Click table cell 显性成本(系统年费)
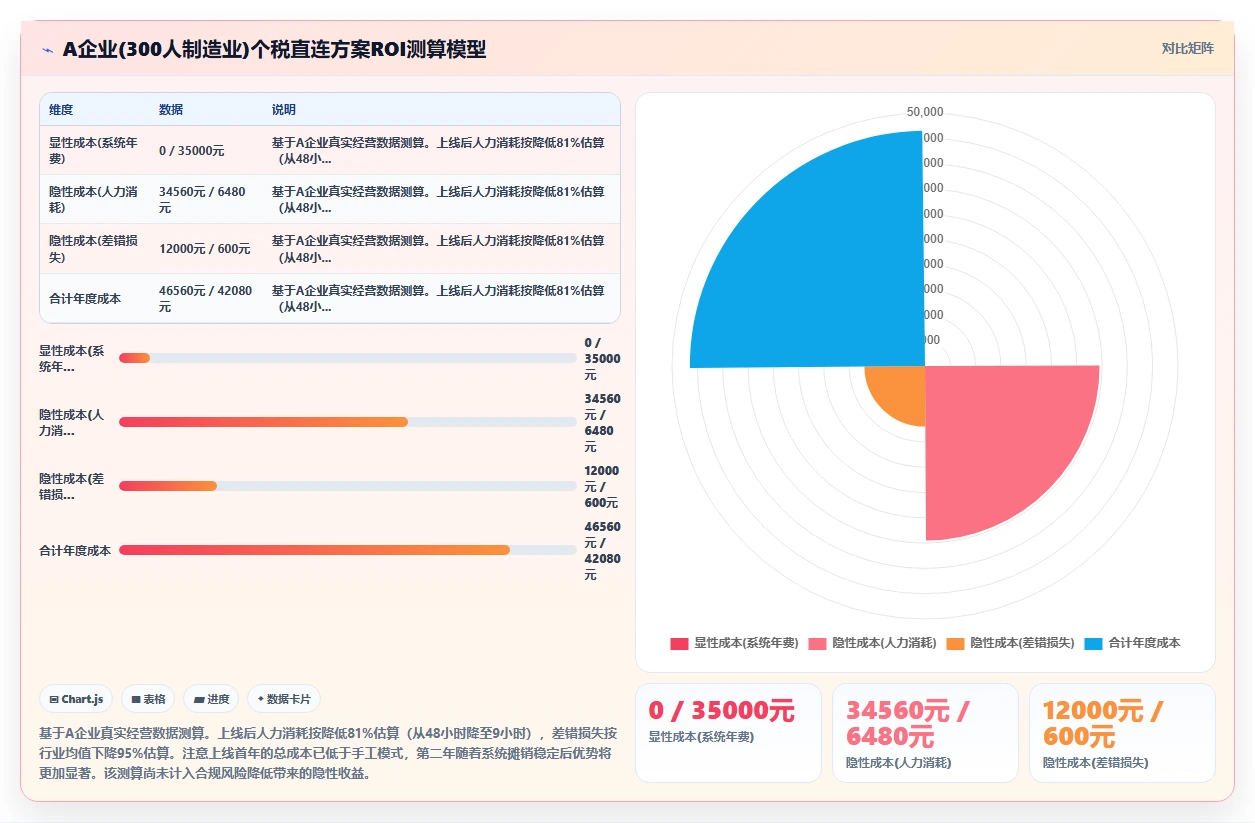The height and width of the screenshot is (823, 1255). [96, 150]
